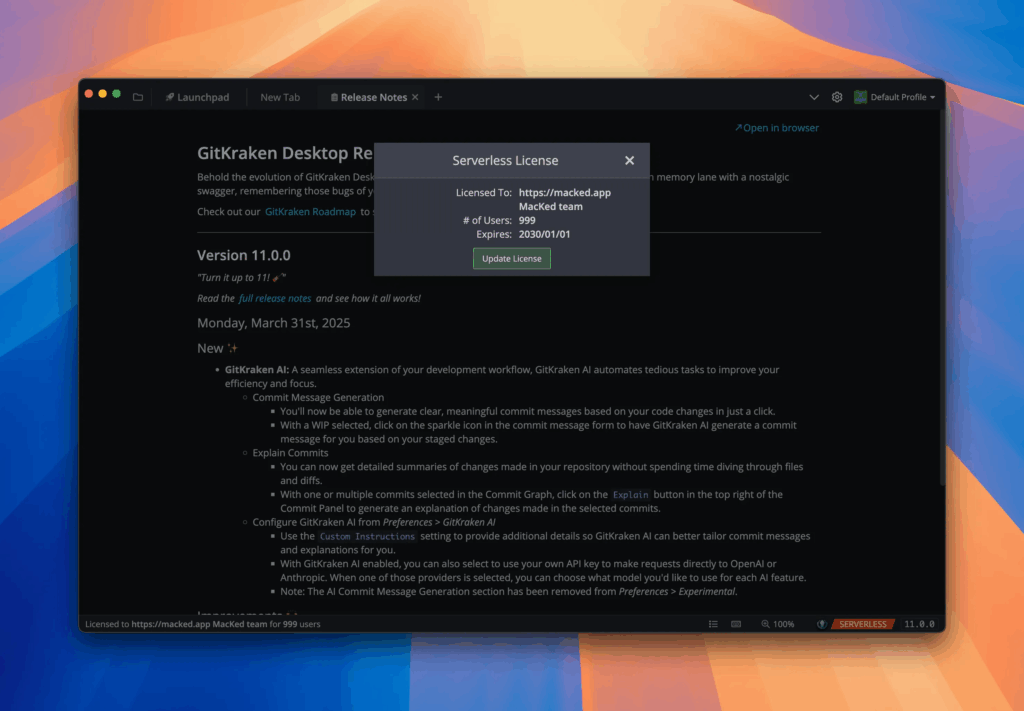Switch to the New Tab tab
The image size is (1024, 711).
[280, 97]
